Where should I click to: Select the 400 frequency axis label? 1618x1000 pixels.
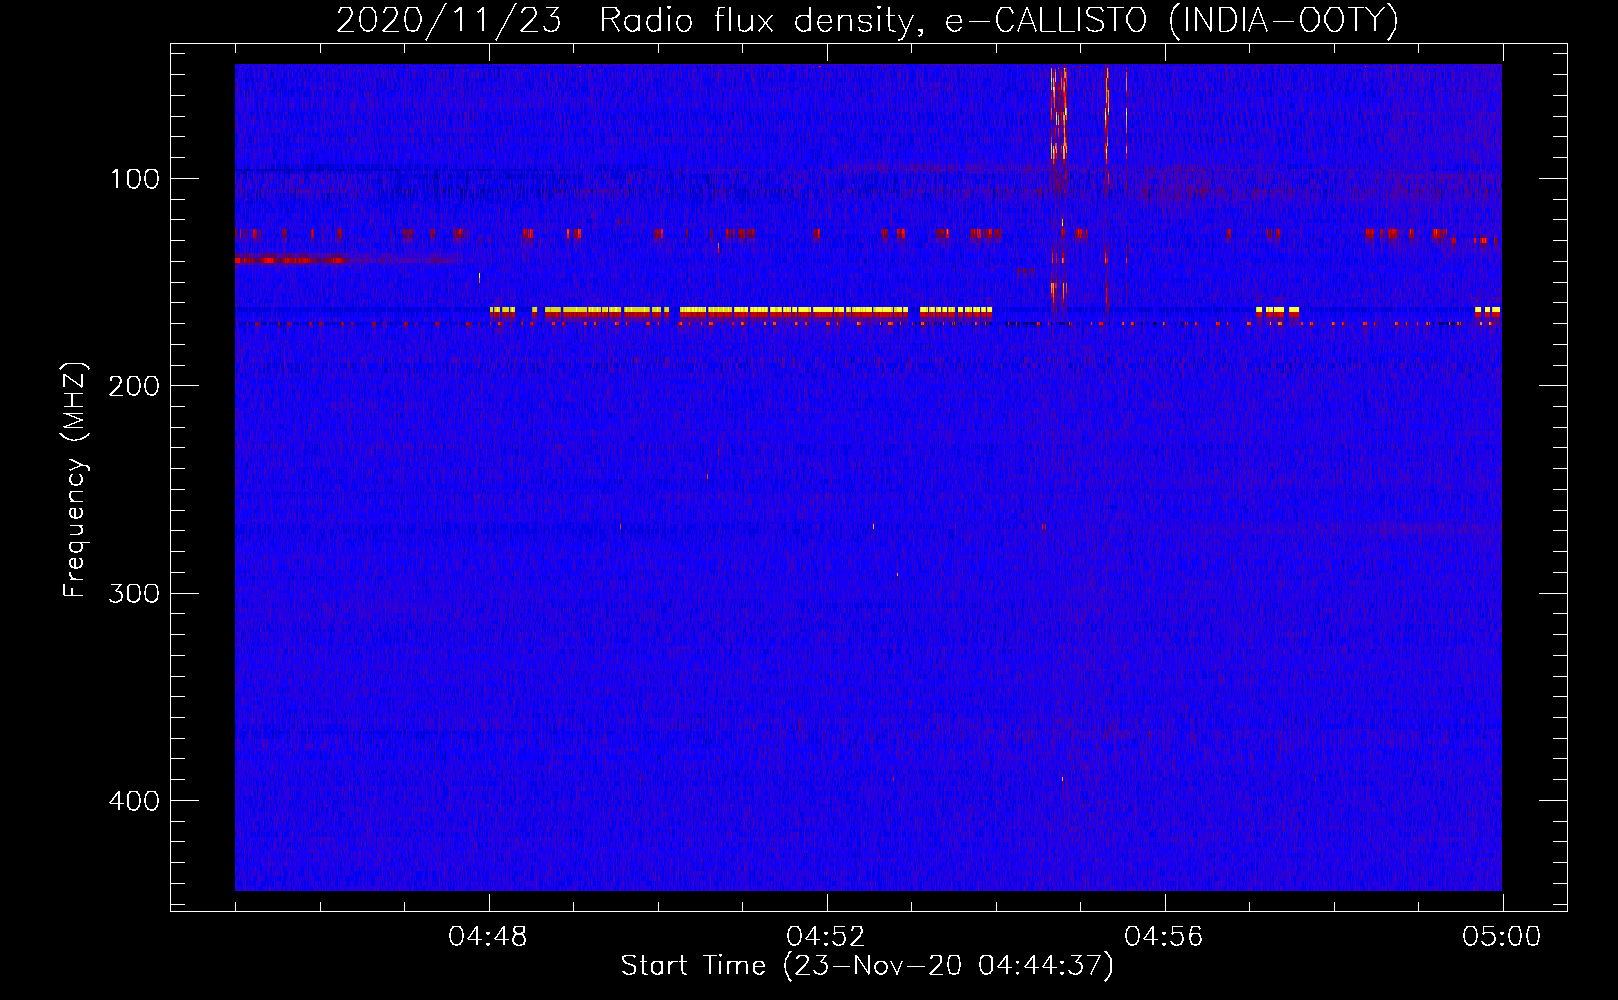[x=135, y=801]
